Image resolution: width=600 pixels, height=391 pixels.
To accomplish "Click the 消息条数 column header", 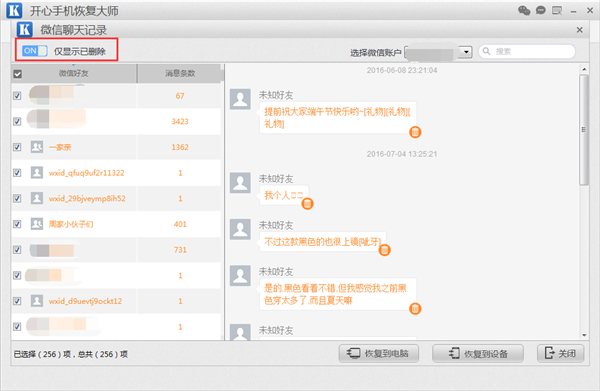I will point(180,73).
